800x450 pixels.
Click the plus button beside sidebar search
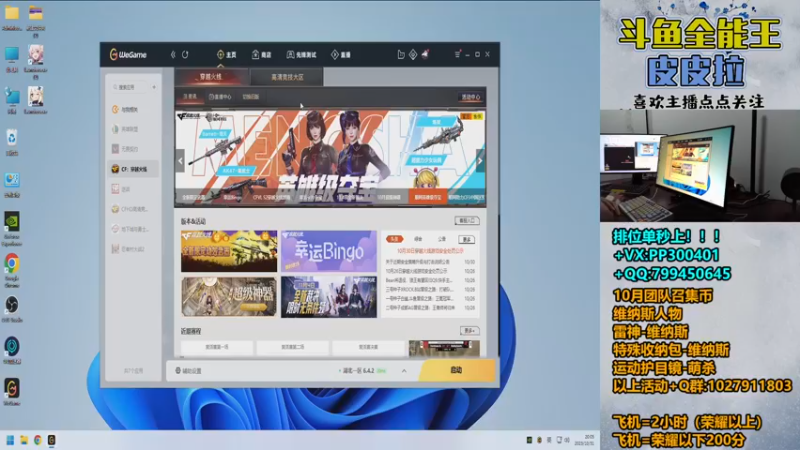click(154, 87)
